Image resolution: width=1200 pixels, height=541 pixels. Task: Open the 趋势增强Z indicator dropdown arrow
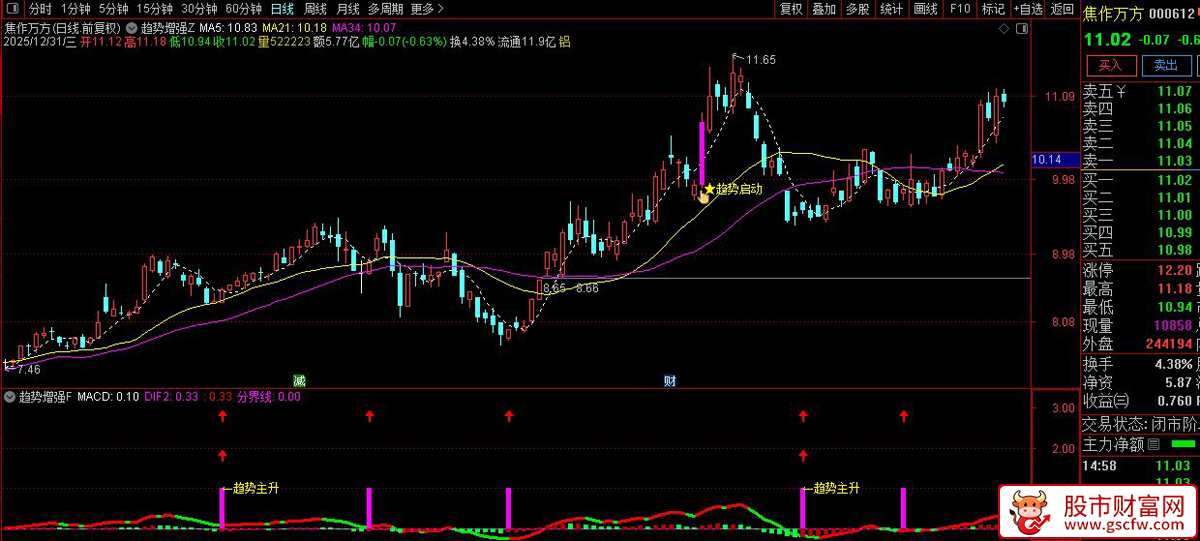pos(132,28)
